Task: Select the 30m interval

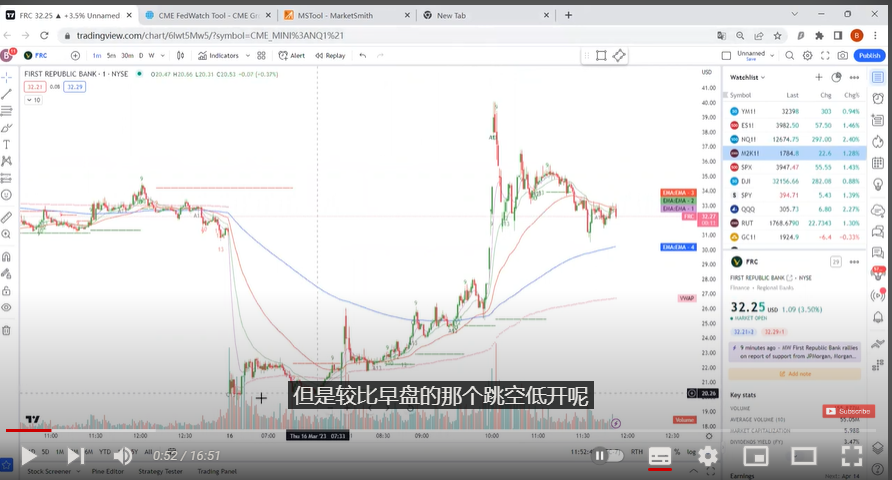Action: click(x=127, y=55)
